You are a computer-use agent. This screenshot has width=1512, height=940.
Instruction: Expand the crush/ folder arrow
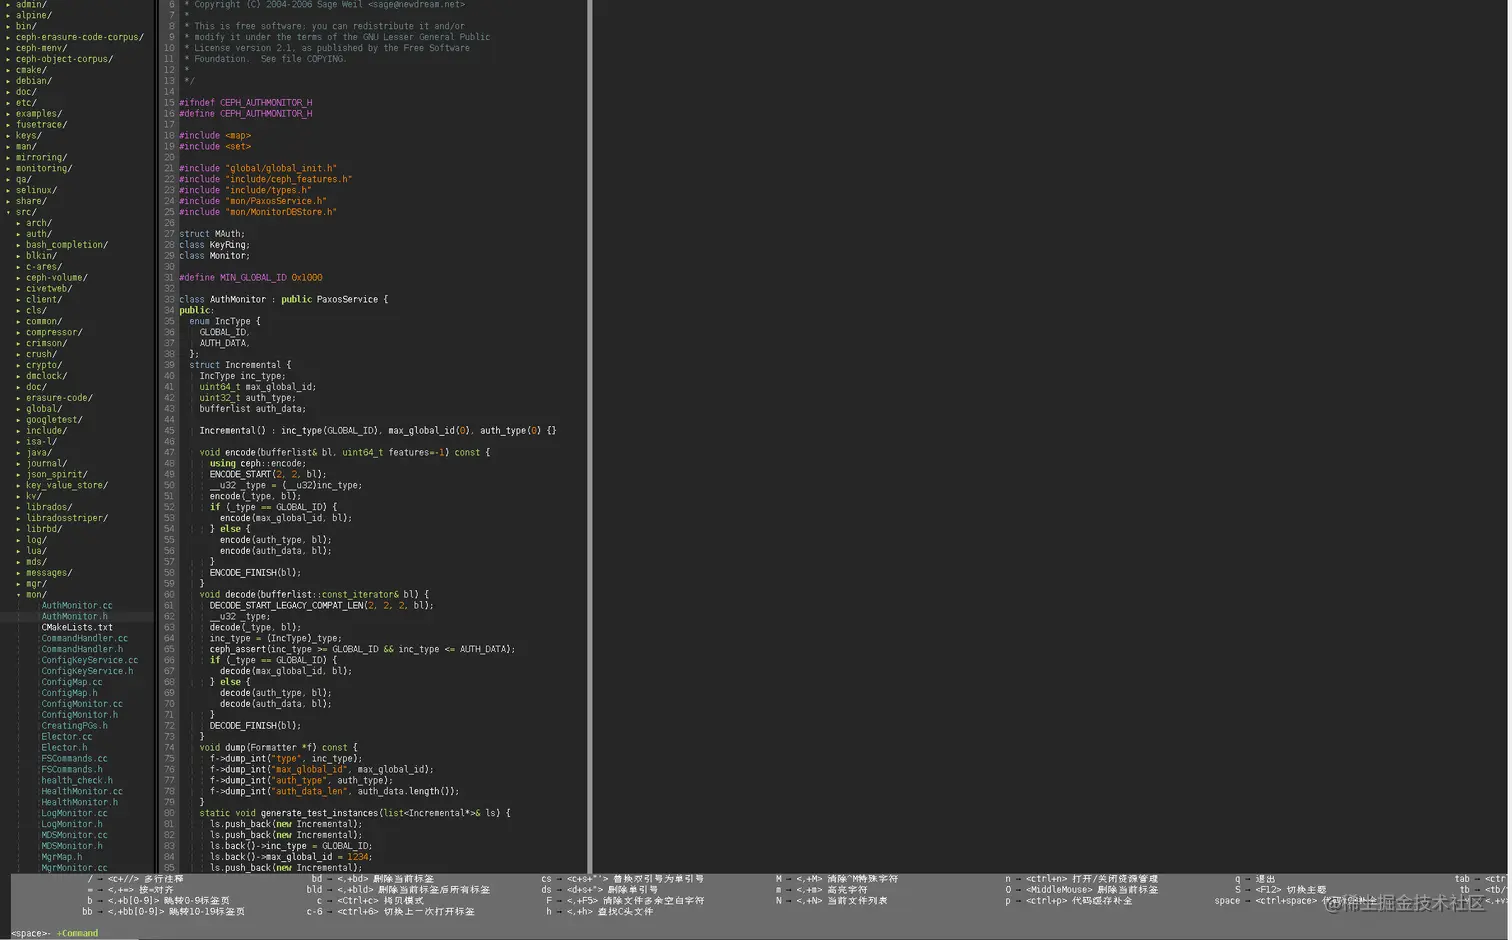point(18,354)
